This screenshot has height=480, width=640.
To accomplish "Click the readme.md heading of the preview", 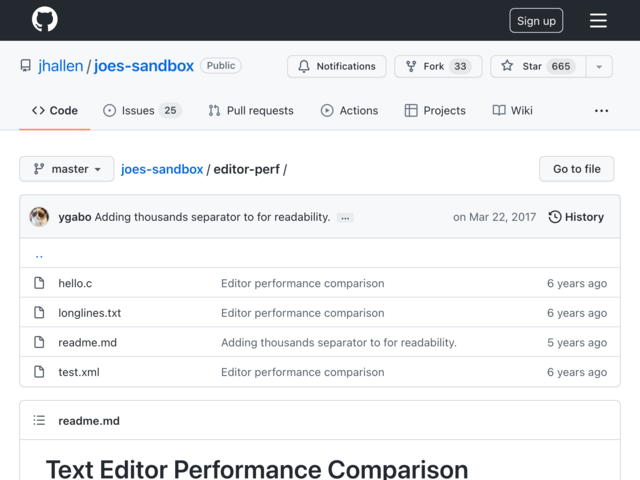I will [x=89, y=421].
